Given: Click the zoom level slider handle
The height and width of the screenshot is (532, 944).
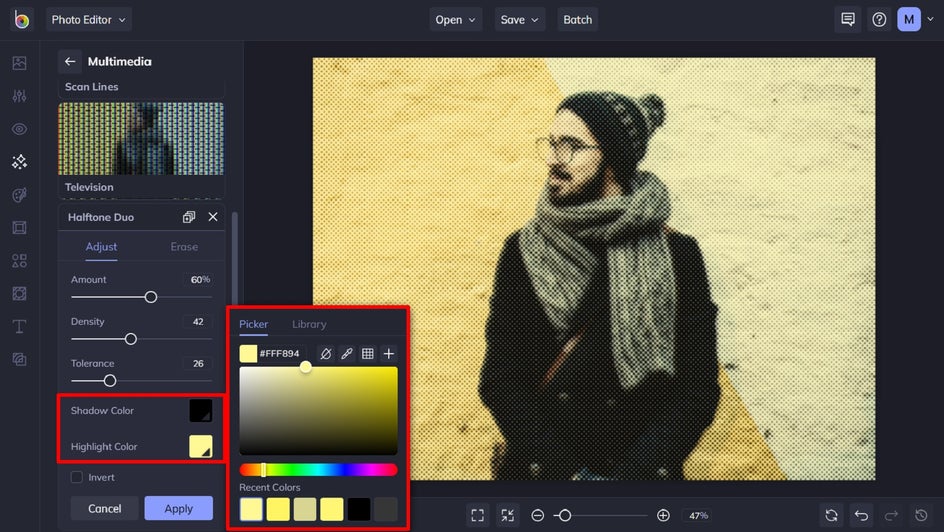Looking at the screenshot, I should pos(565,515).
